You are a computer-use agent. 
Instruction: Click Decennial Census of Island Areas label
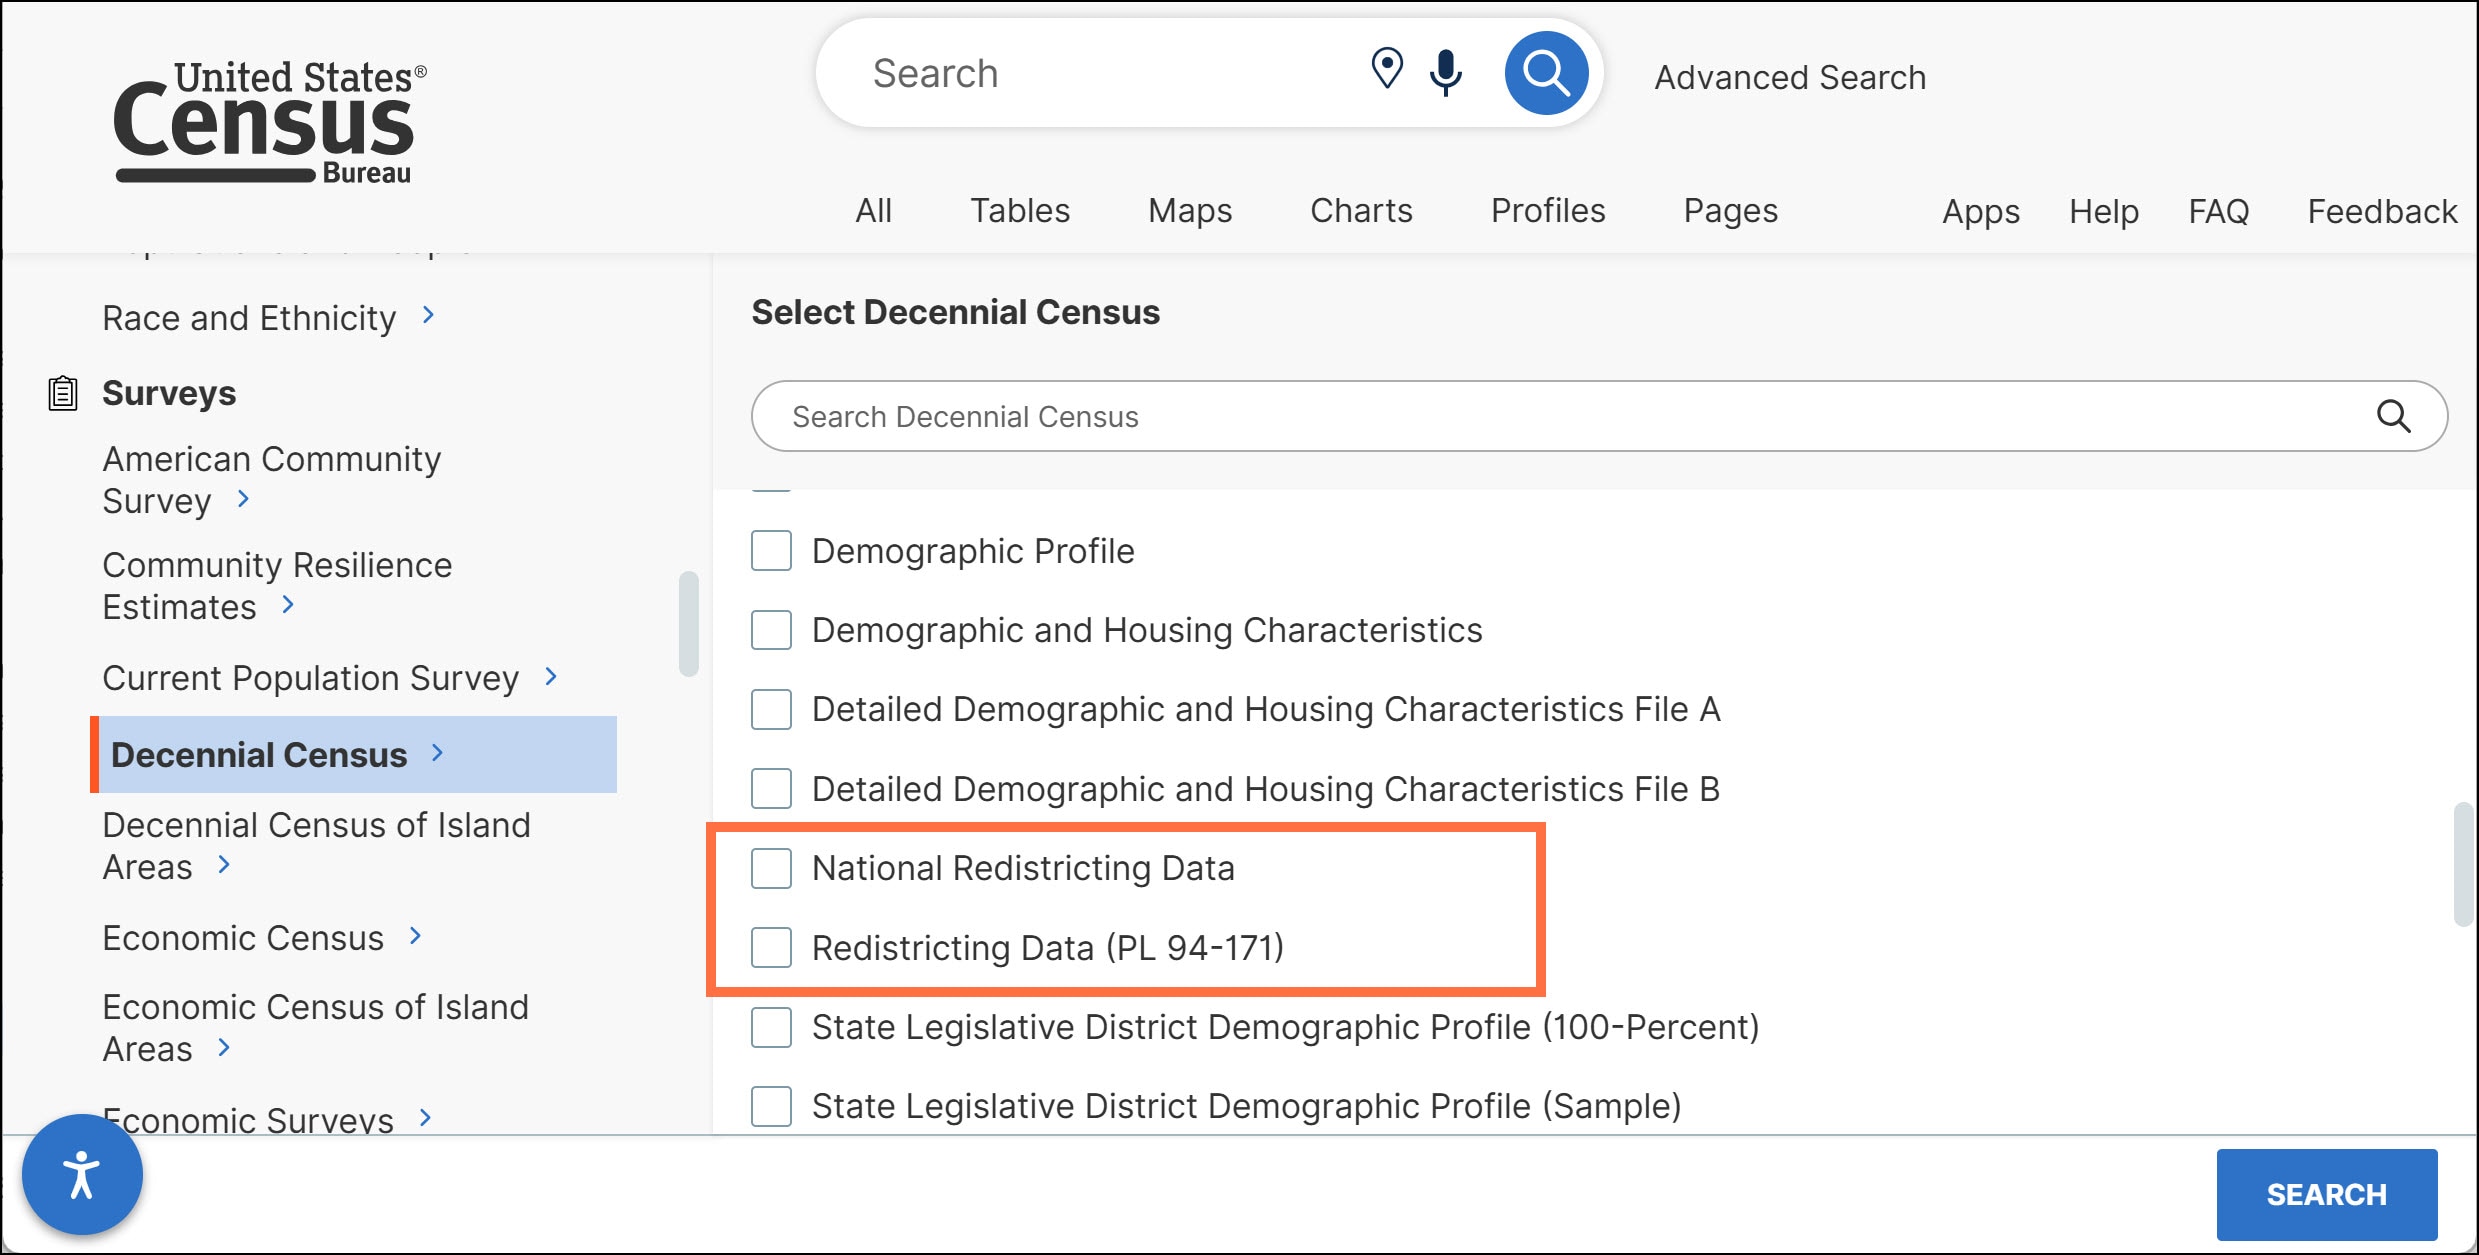316,846
